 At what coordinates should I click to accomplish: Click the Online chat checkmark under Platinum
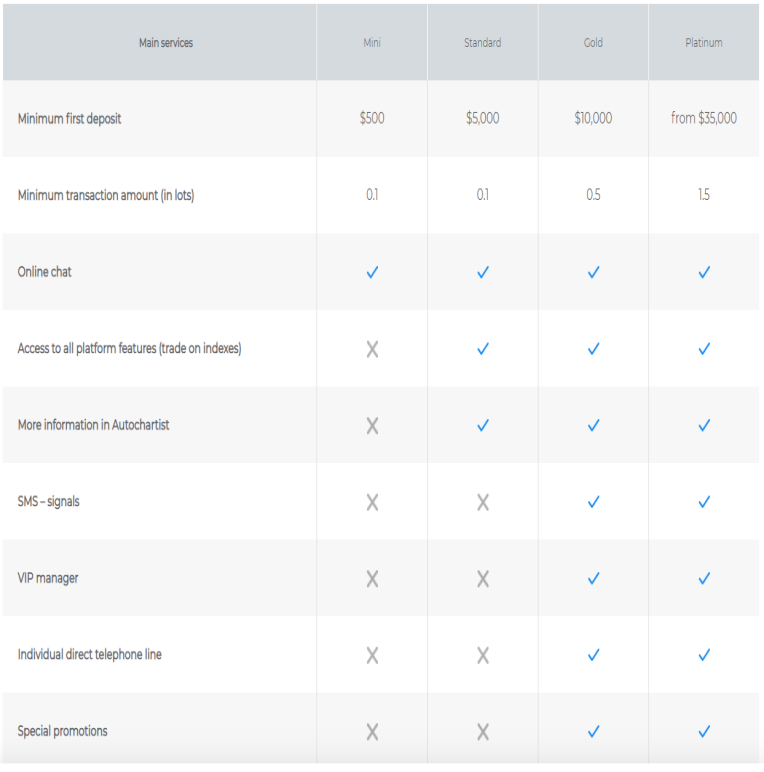click(704, 272)
